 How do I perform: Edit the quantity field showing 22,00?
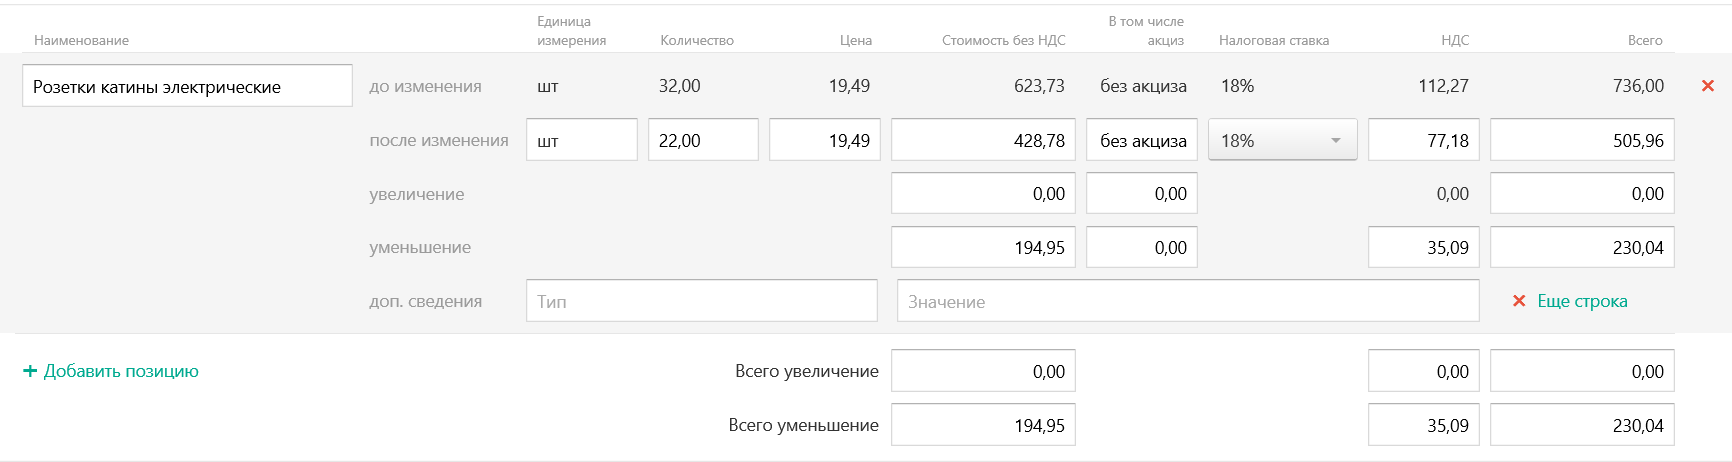tap(702, 140)
